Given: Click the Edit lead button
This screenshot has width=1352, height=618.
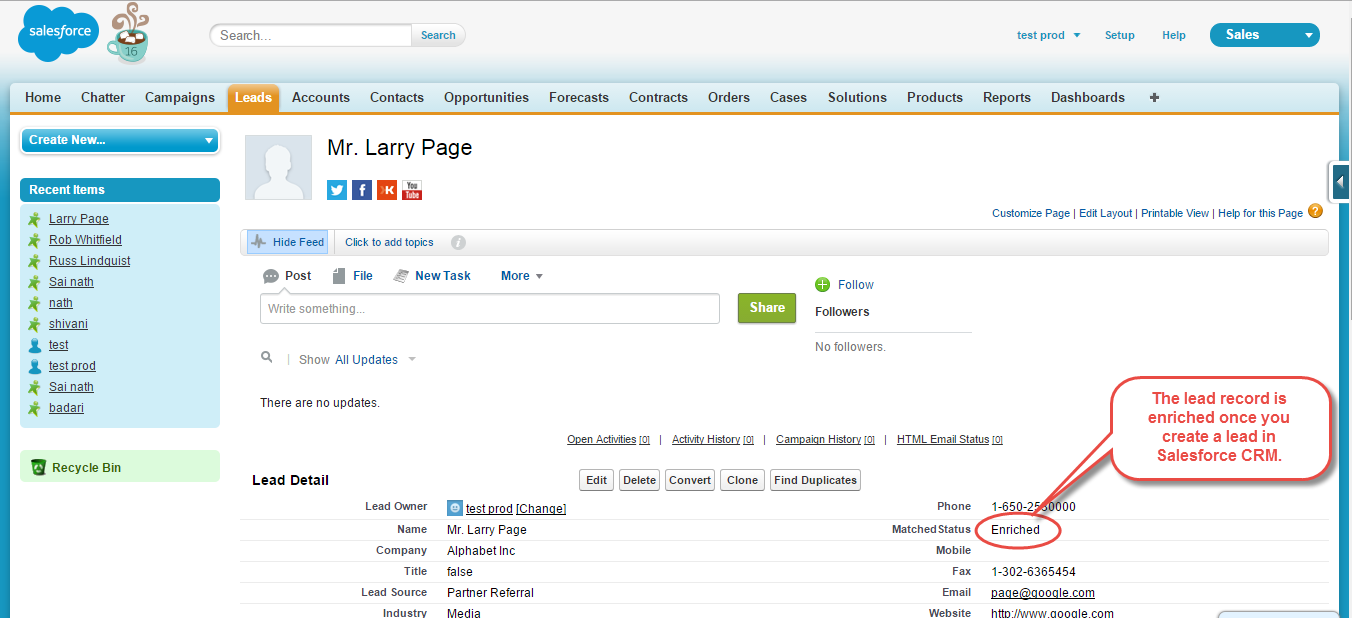Looking at the screenshot, I should (597, 480).
